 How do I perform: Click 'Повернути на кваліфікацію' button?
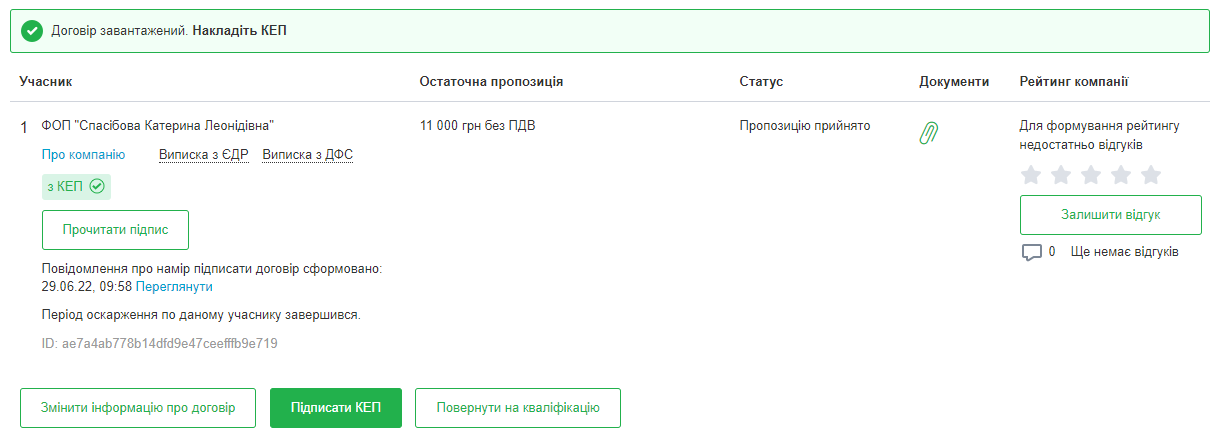[x=518, y=408]
